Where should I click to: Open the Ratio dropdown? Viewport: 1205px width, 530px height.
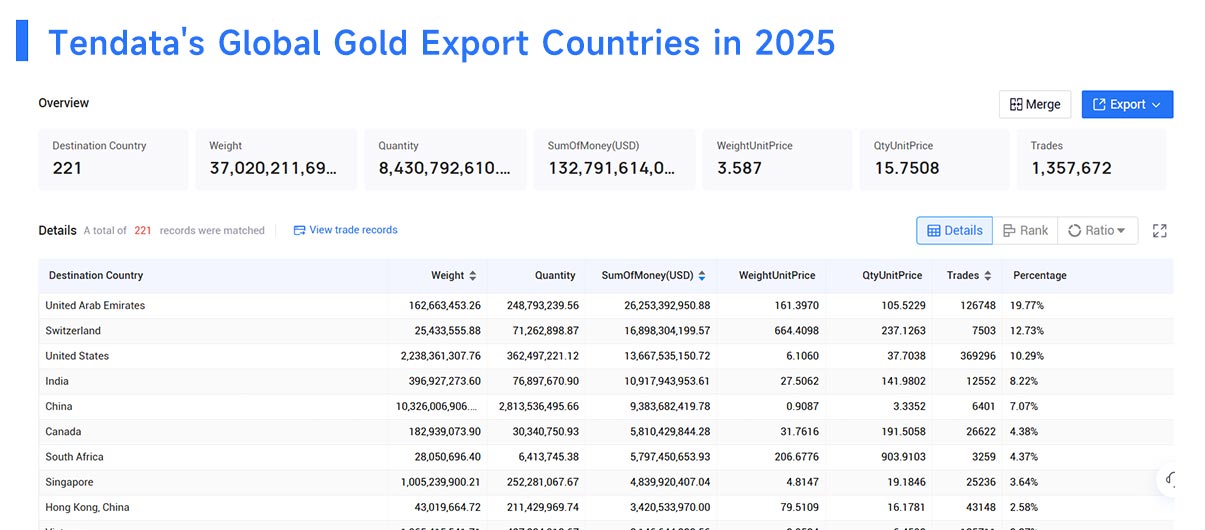1097,230
